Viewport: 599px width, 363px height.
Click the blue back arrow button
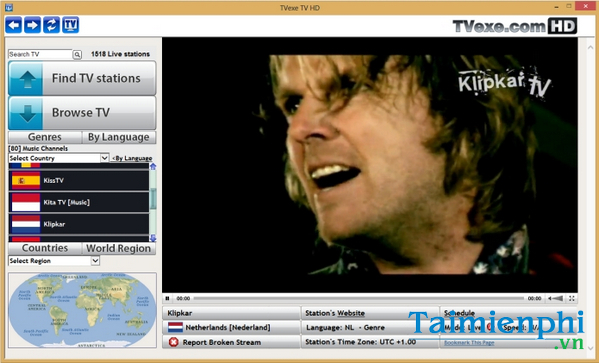pos(14,25)
